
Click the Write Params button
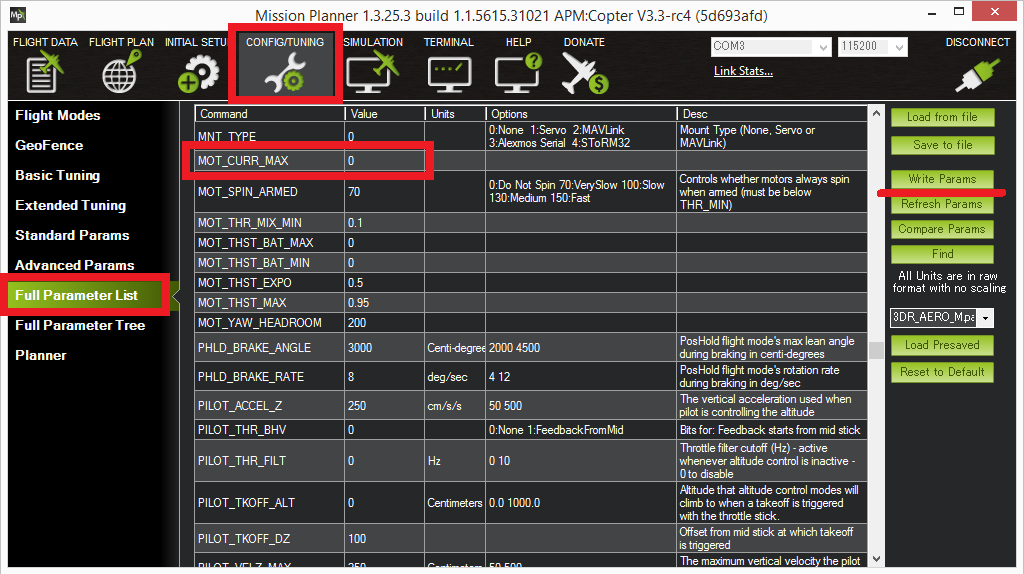pos(942,179)
